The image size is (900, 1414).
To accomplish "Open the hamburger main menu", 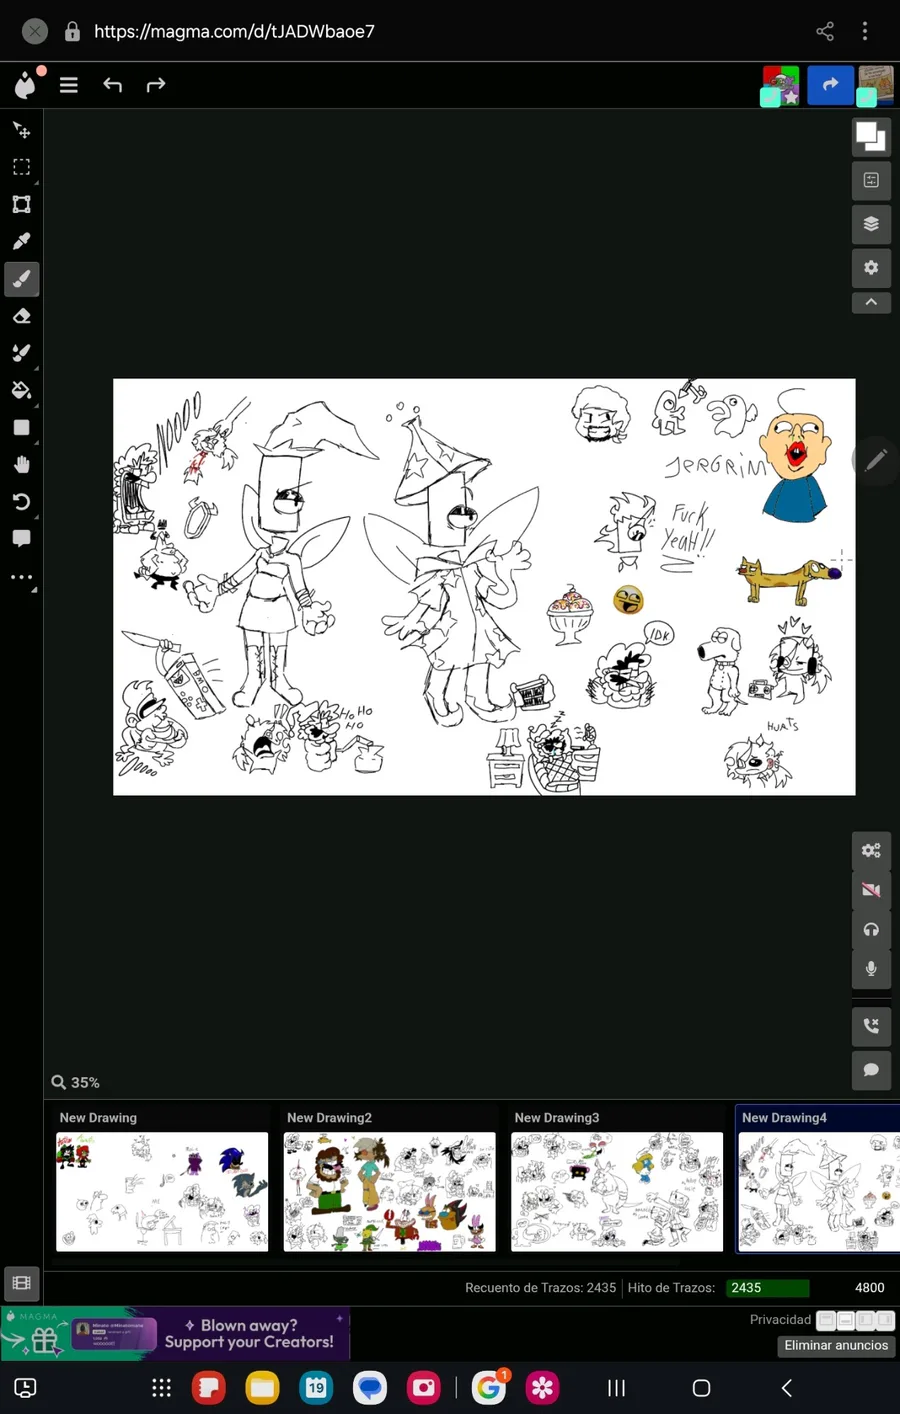I will click(69, 85).
